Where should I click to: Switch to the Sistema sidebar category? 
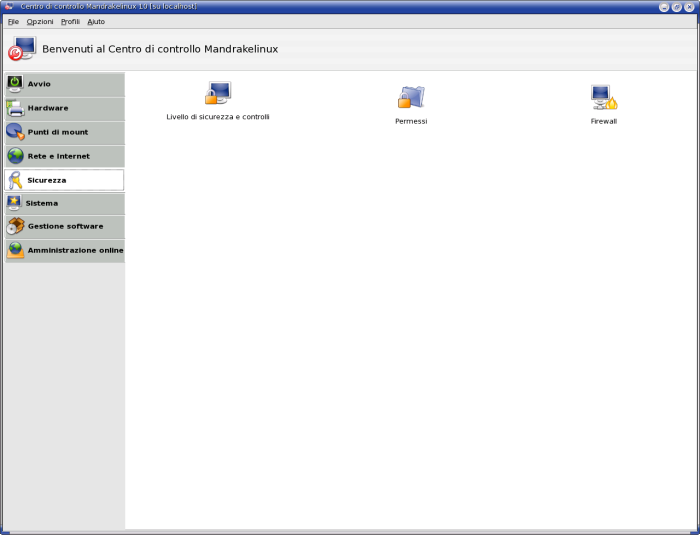(x=65, y=203)
